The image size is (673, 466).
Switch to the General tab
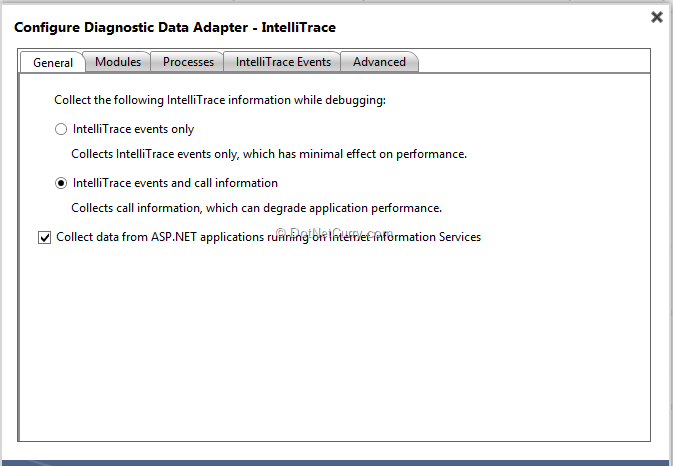pos(53,63)
